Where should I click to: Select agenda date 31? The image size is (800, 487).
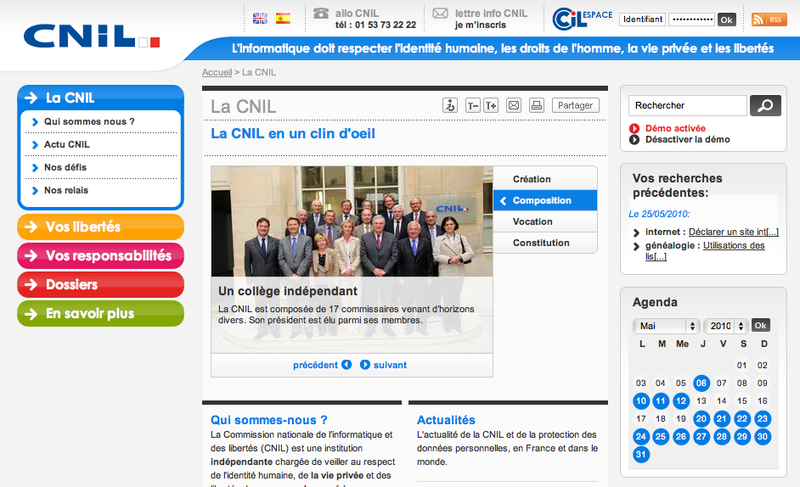(x=641, y=454)
